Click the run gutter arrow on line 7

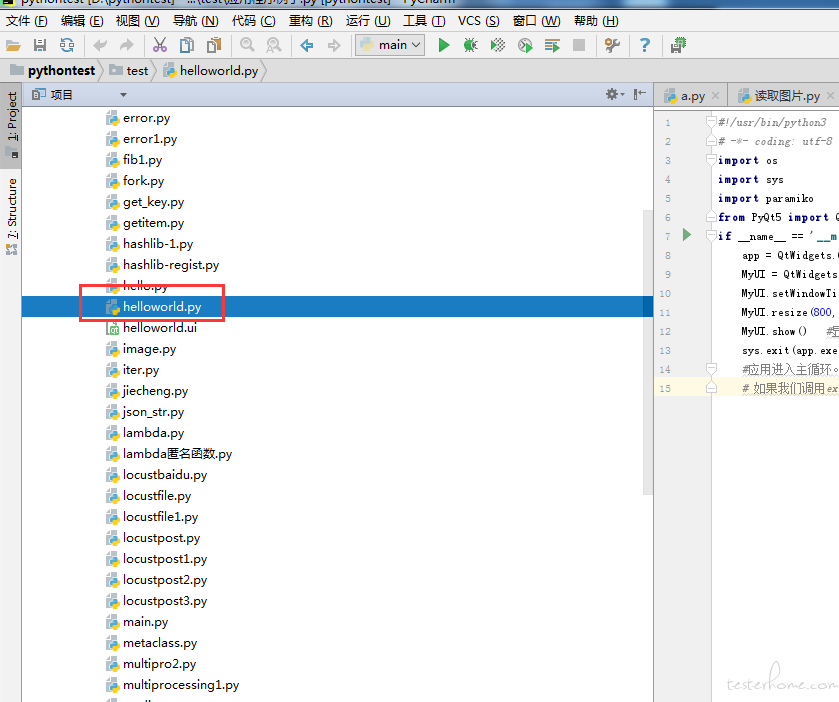coord(687,235)
